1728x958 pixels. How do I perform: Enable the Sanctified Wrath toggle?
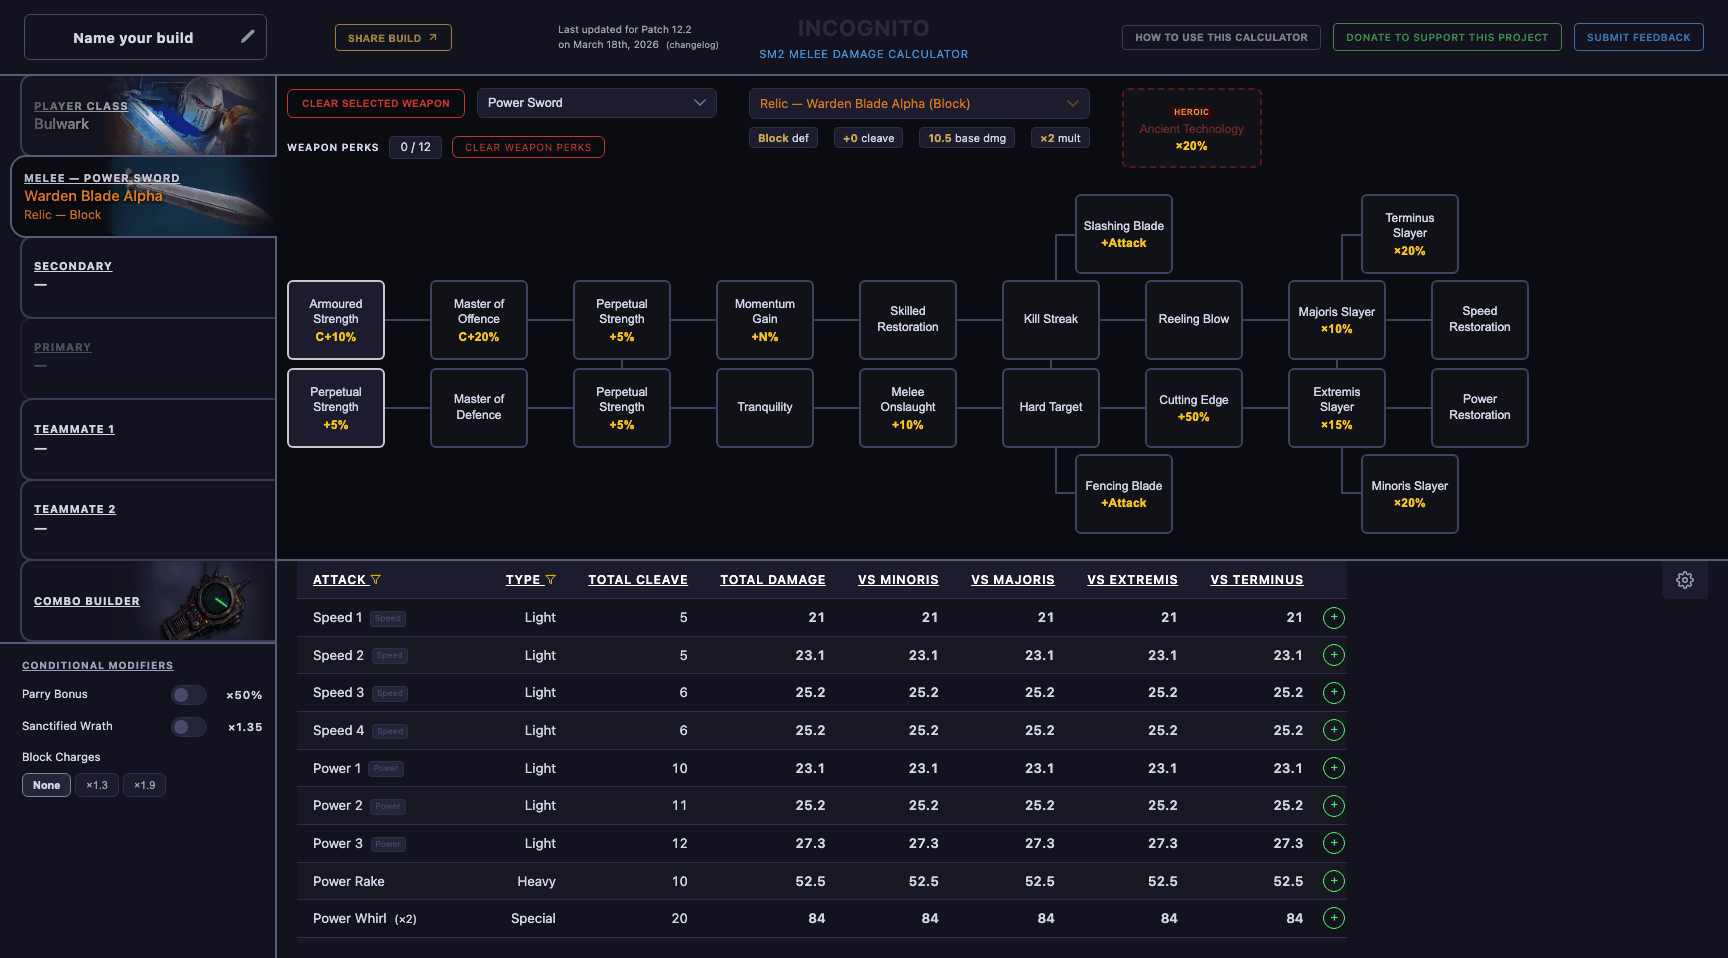188,726
